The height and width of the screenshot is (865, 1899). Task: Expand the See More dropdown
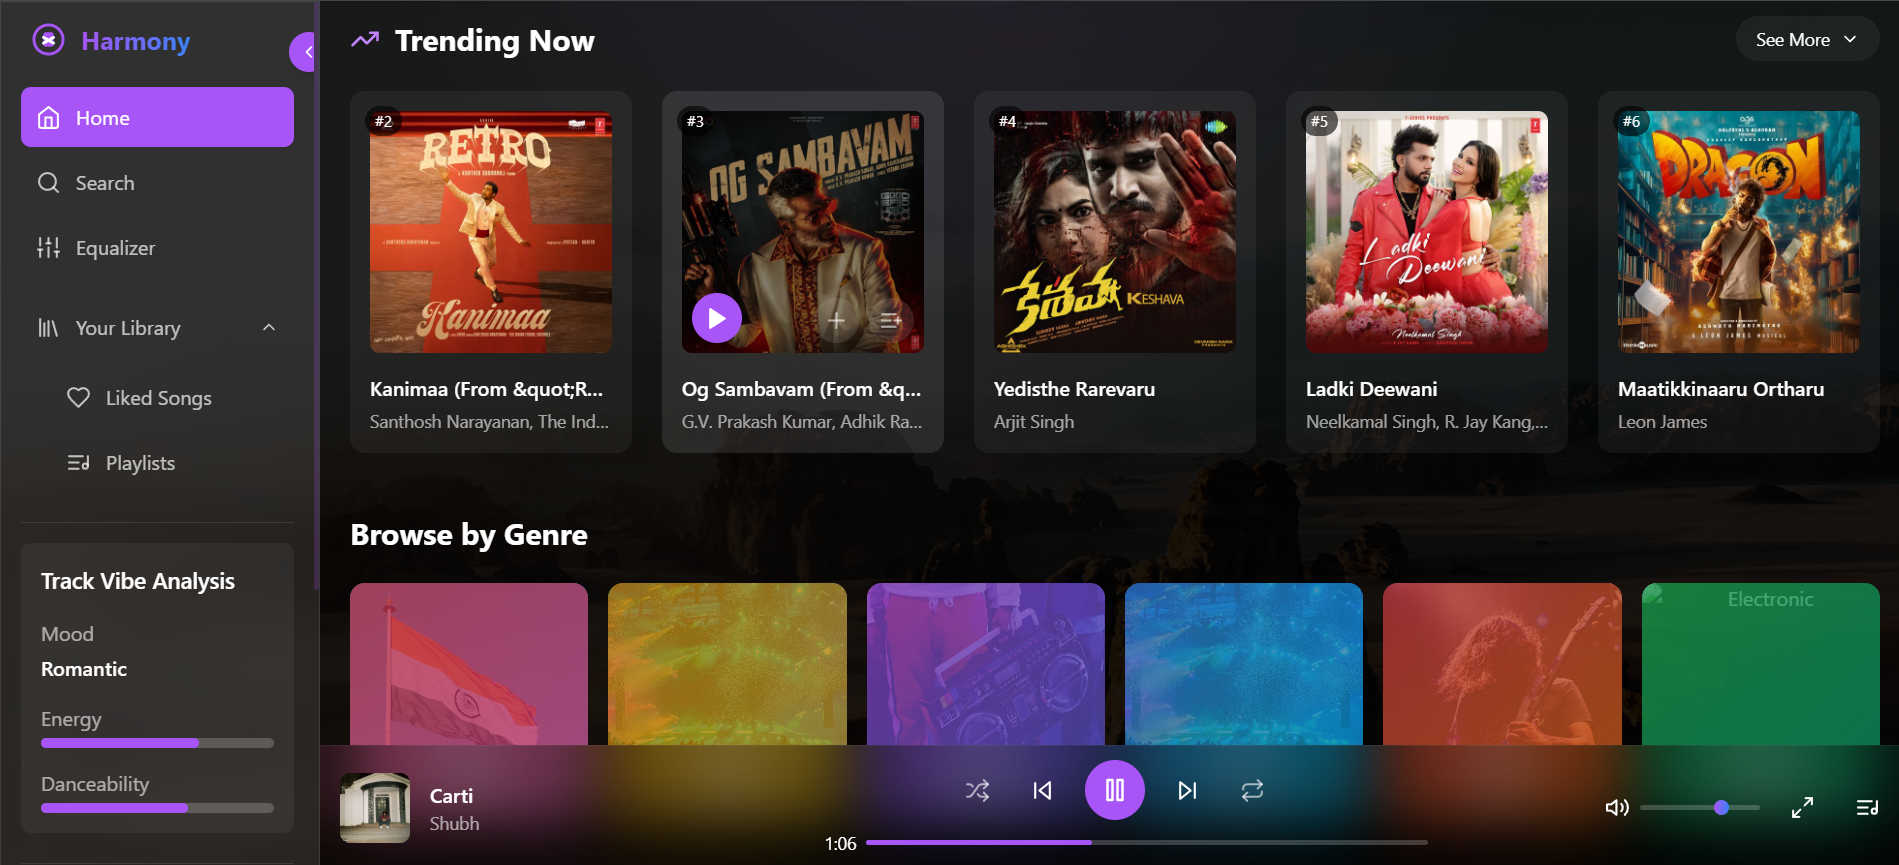(1807, 40)
